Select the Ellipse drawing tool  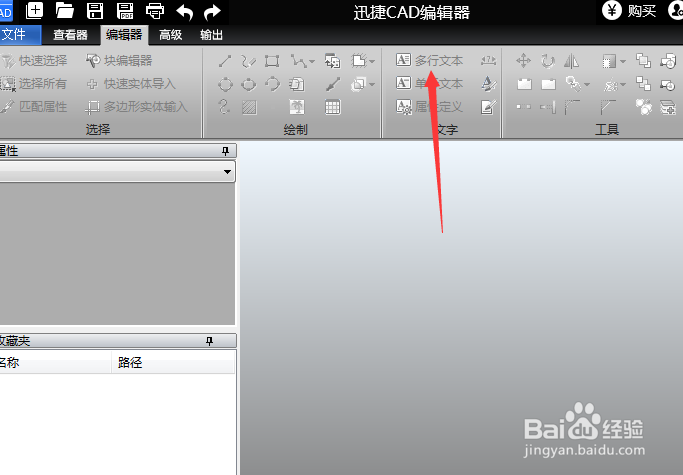coord(249,84)
